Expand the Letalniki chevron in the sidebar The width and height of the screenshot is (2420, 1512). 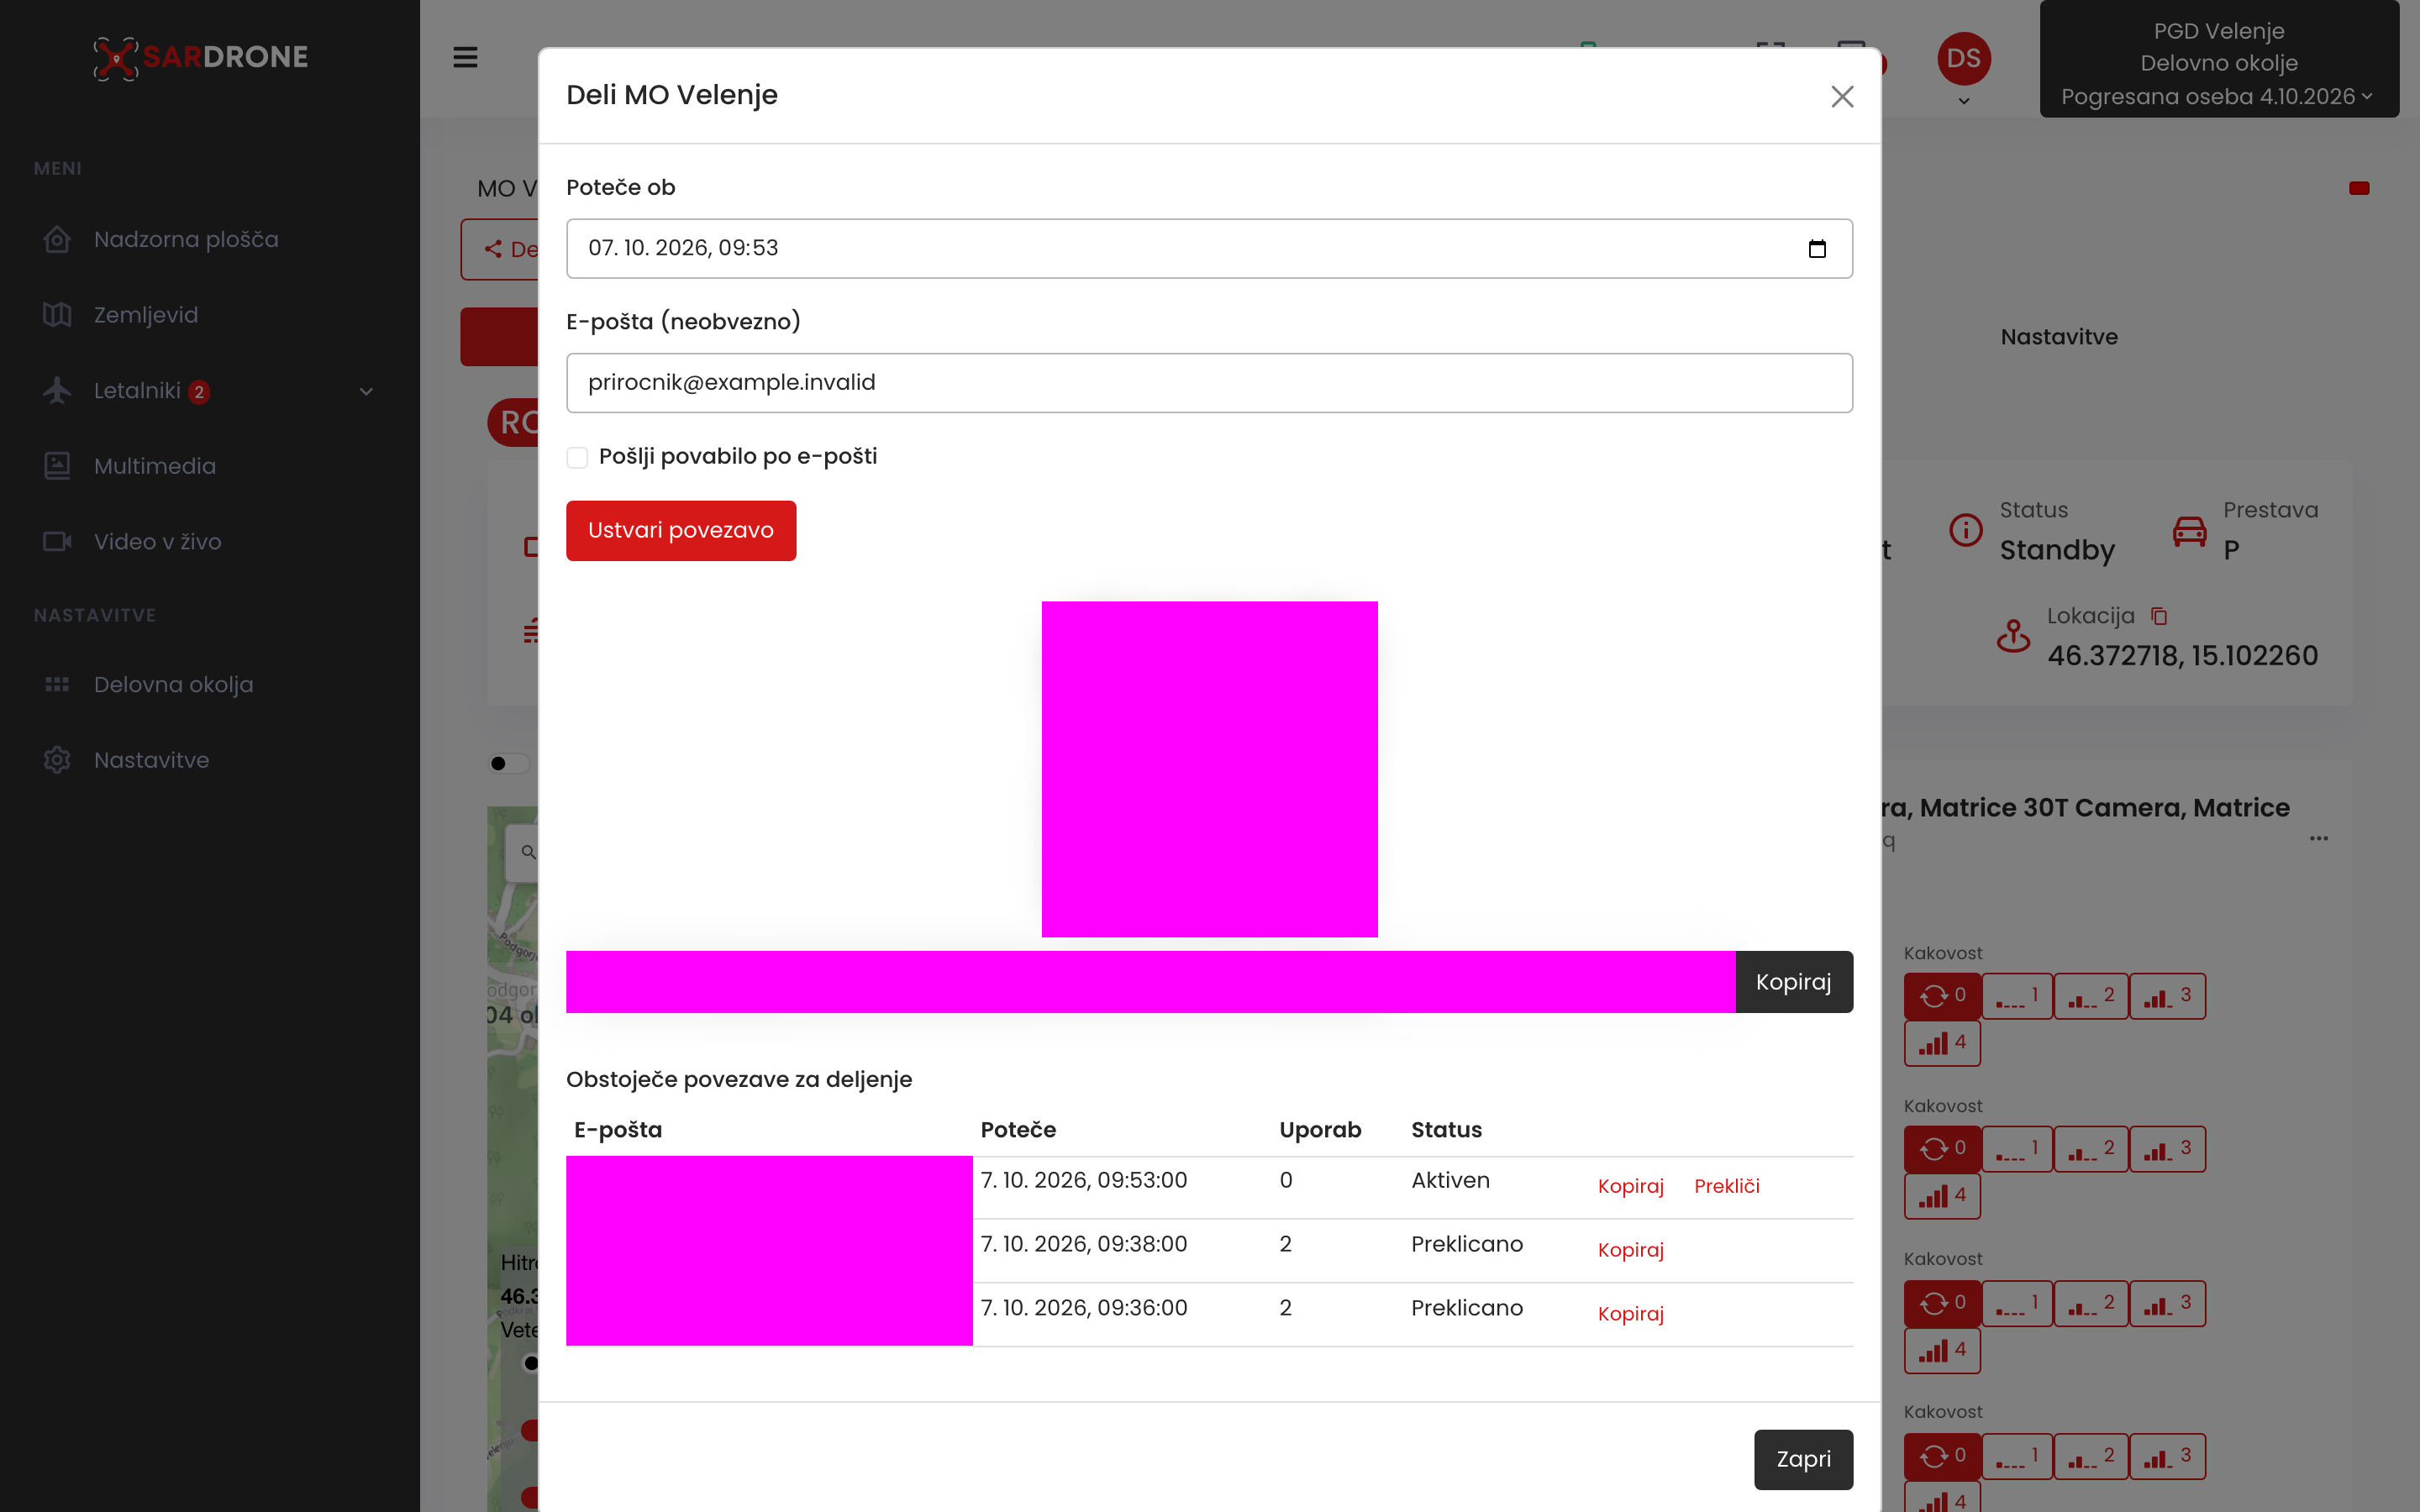(366, 391)
